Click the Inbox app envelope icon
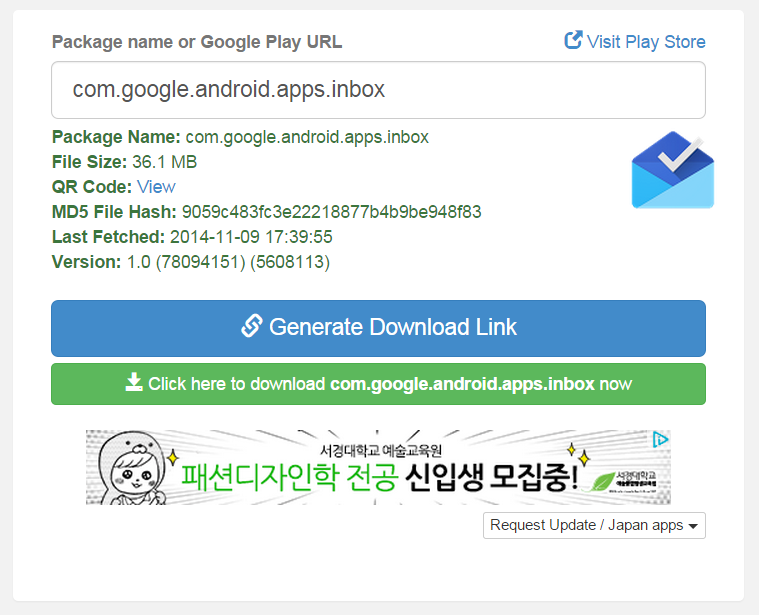This screenshot has height=615, width=759. (x=672, y=173)
